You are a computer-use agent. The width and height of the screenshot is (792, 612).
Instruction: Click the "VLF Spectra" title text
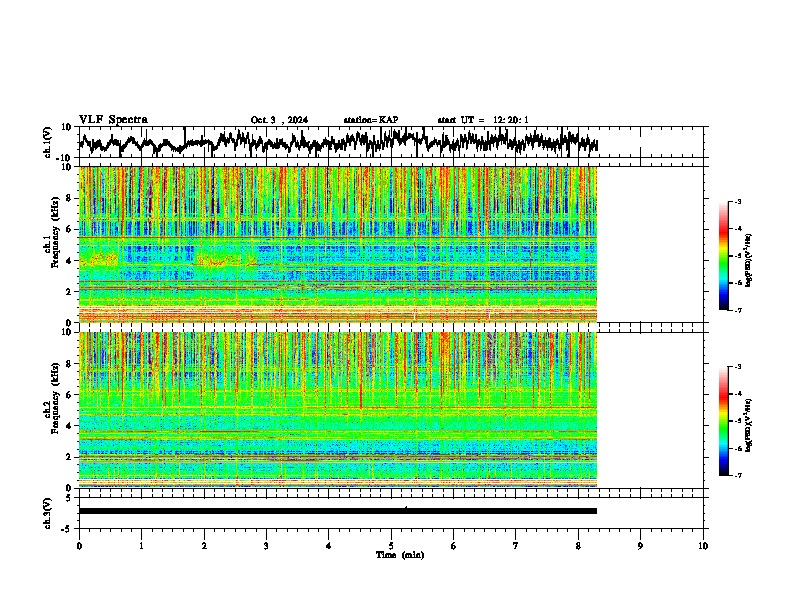pyautogui.click(x=113, y=120)
